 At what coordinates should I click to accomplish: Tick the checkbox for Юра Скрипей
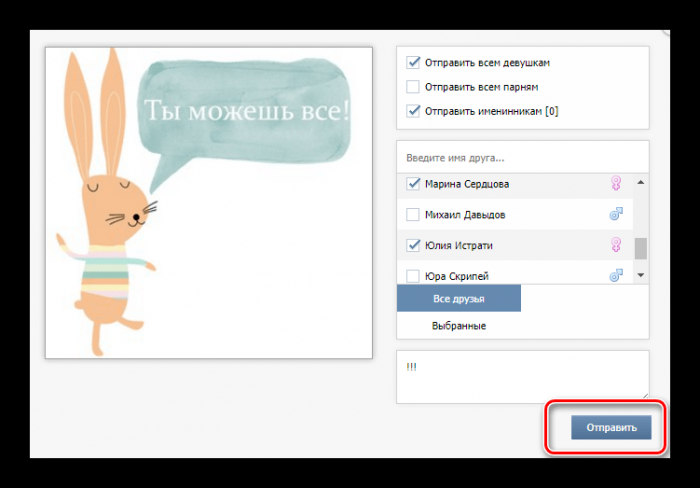point(413,276)
